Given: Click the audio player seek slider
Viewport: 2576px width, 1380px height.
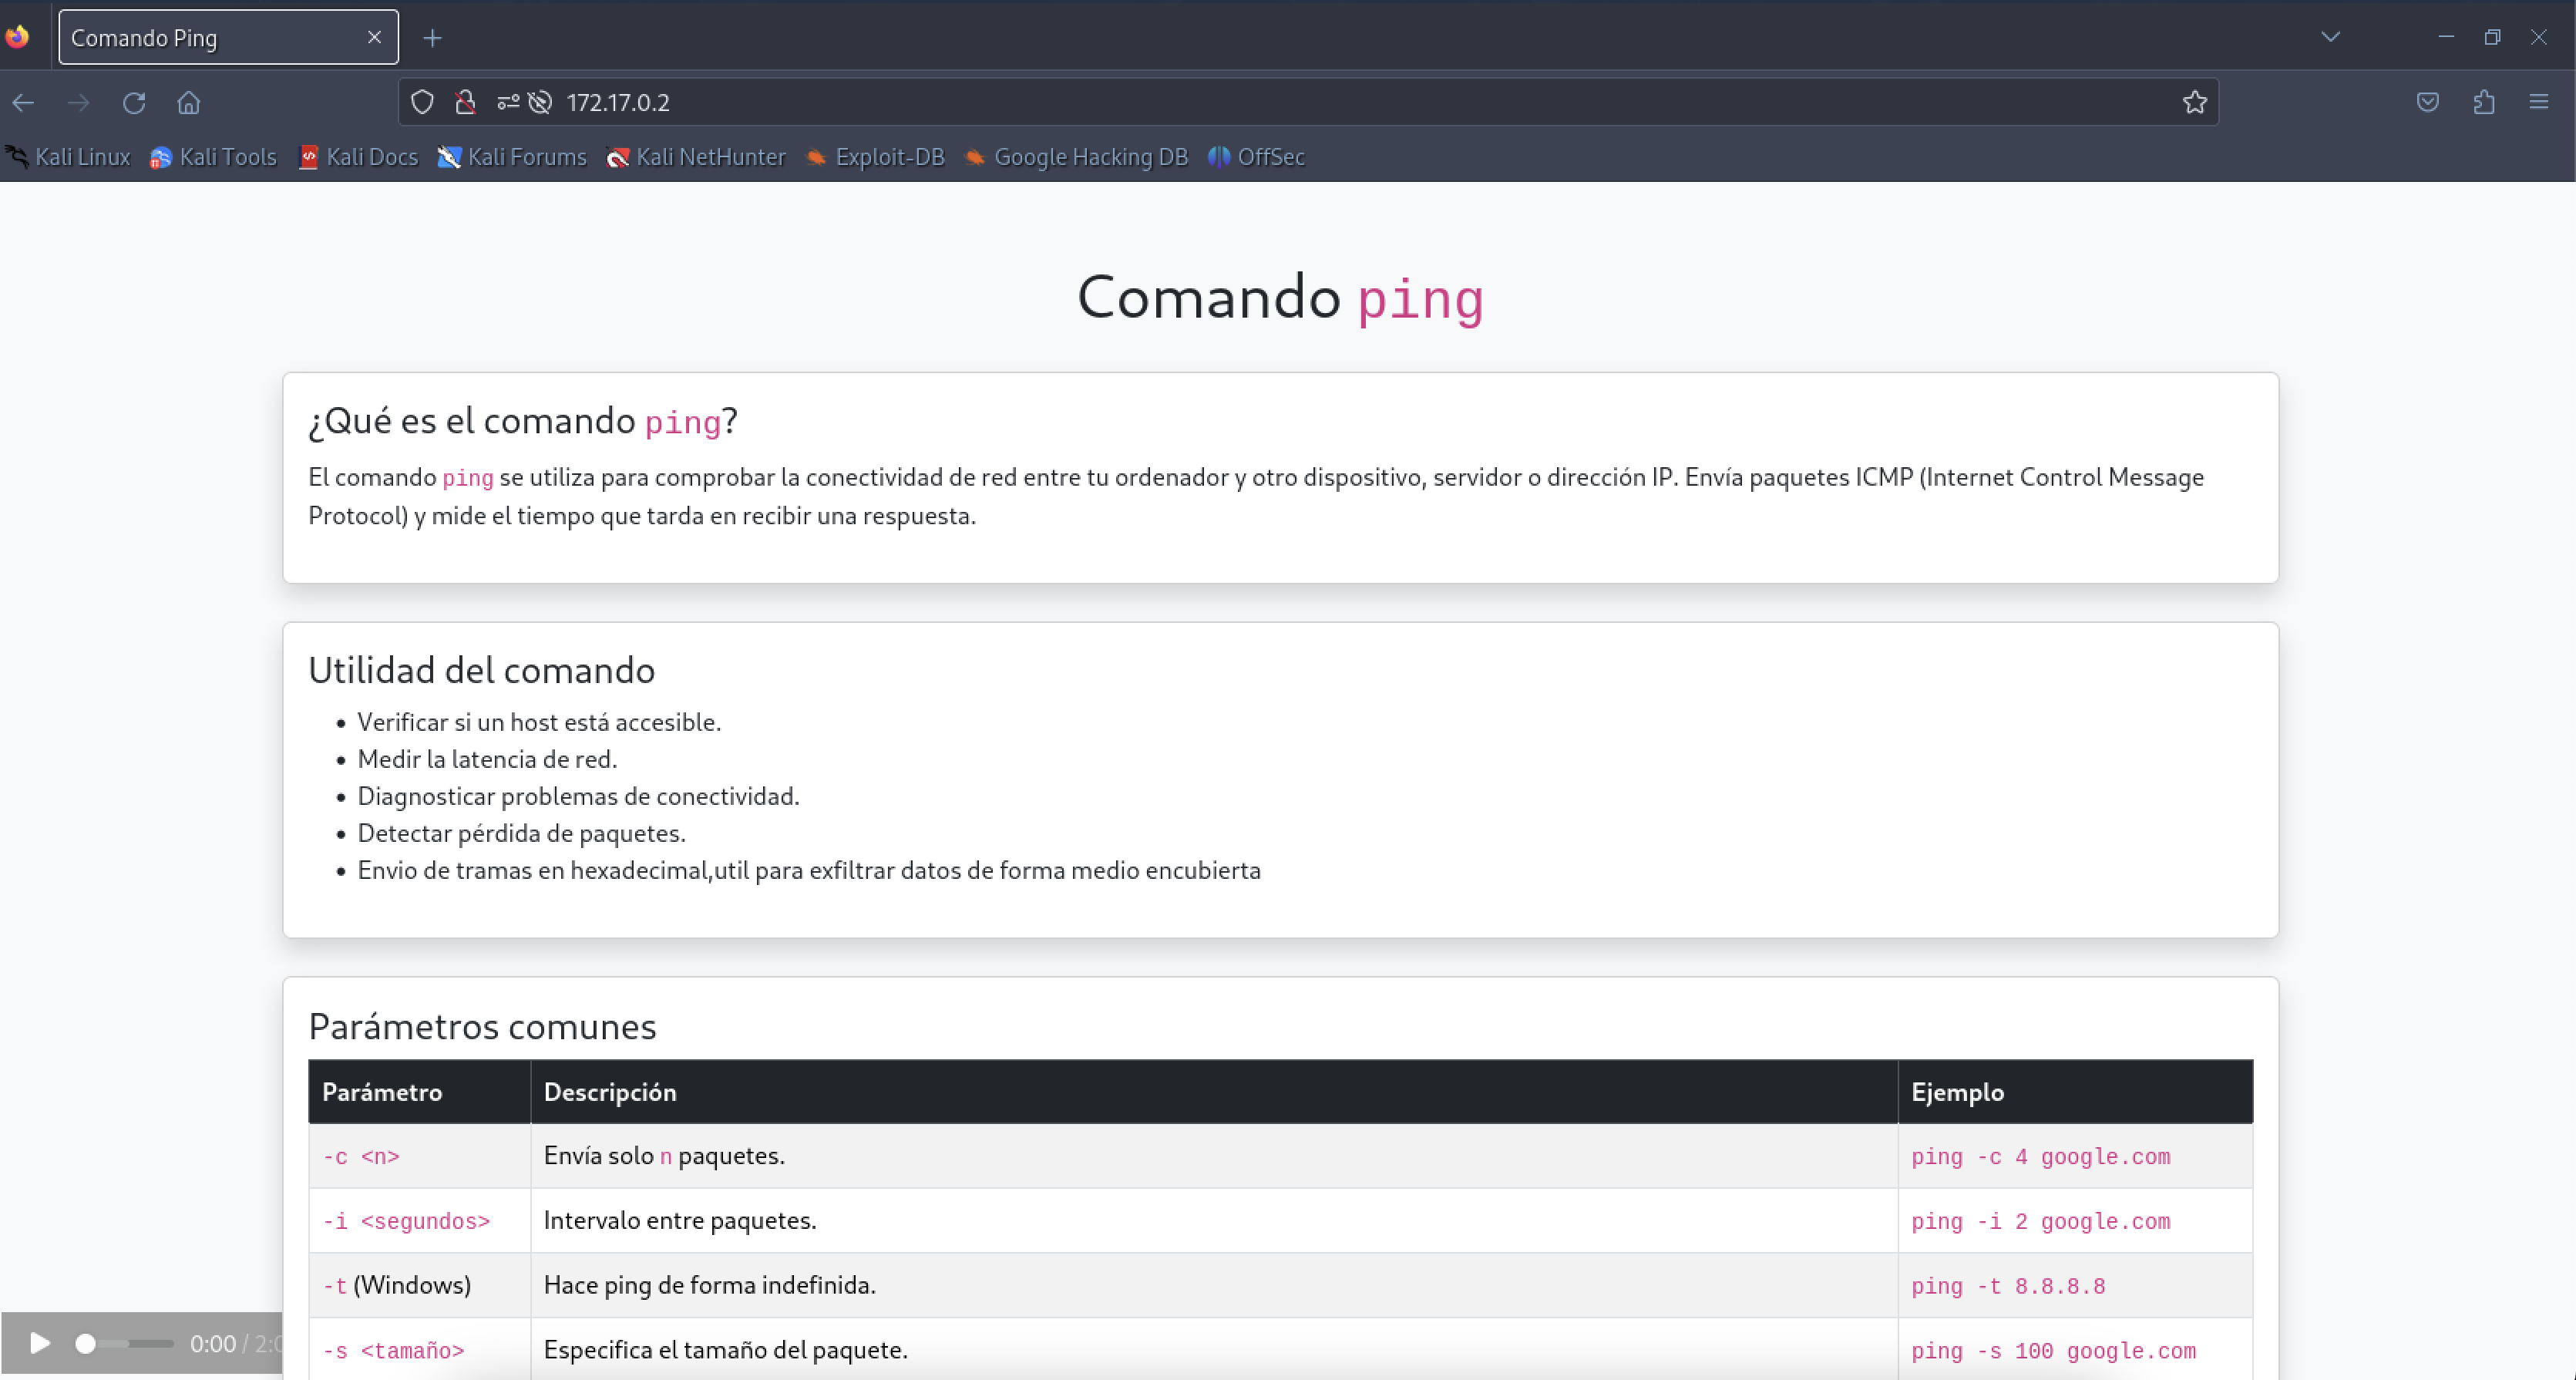Looking at the screenshot, I should (125, 1343).
